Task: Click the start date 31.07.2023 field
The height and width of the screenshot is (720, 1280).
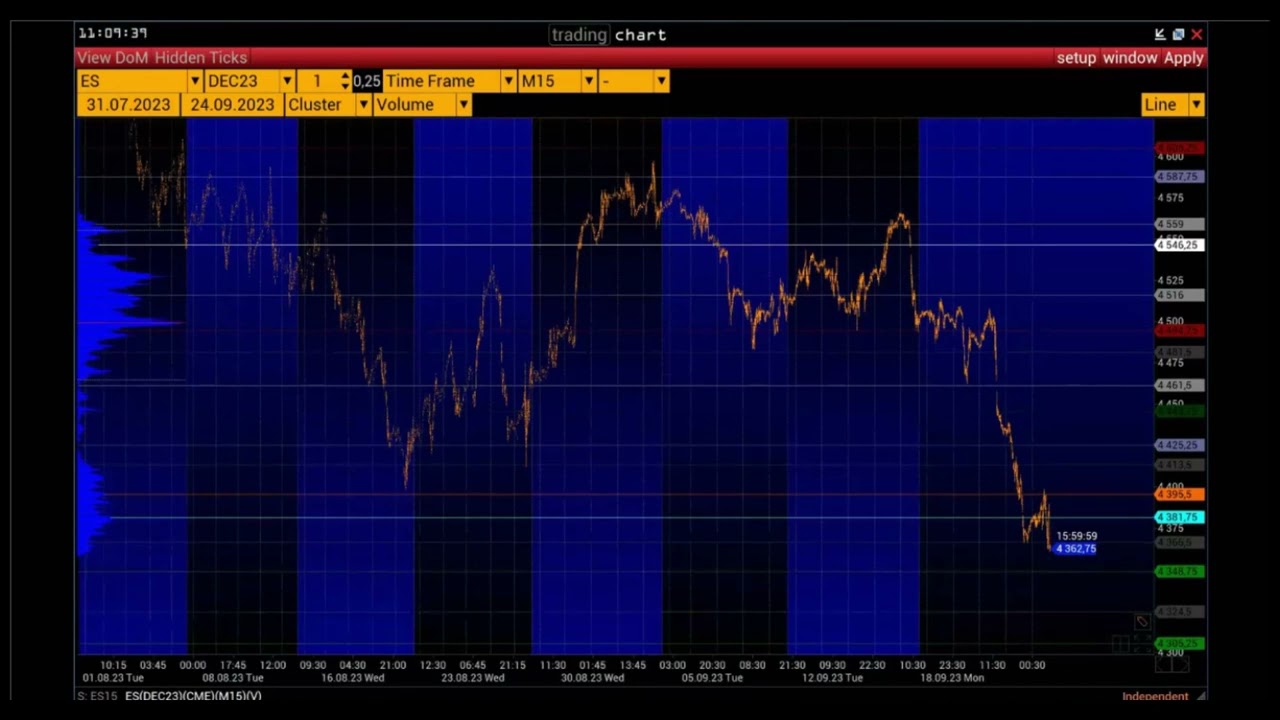Action: pos(129,105)
